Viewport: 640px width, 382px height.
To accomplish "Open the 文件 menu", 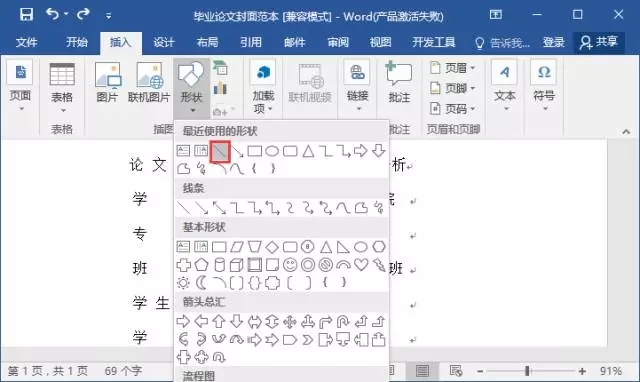I will pos(27,42).
